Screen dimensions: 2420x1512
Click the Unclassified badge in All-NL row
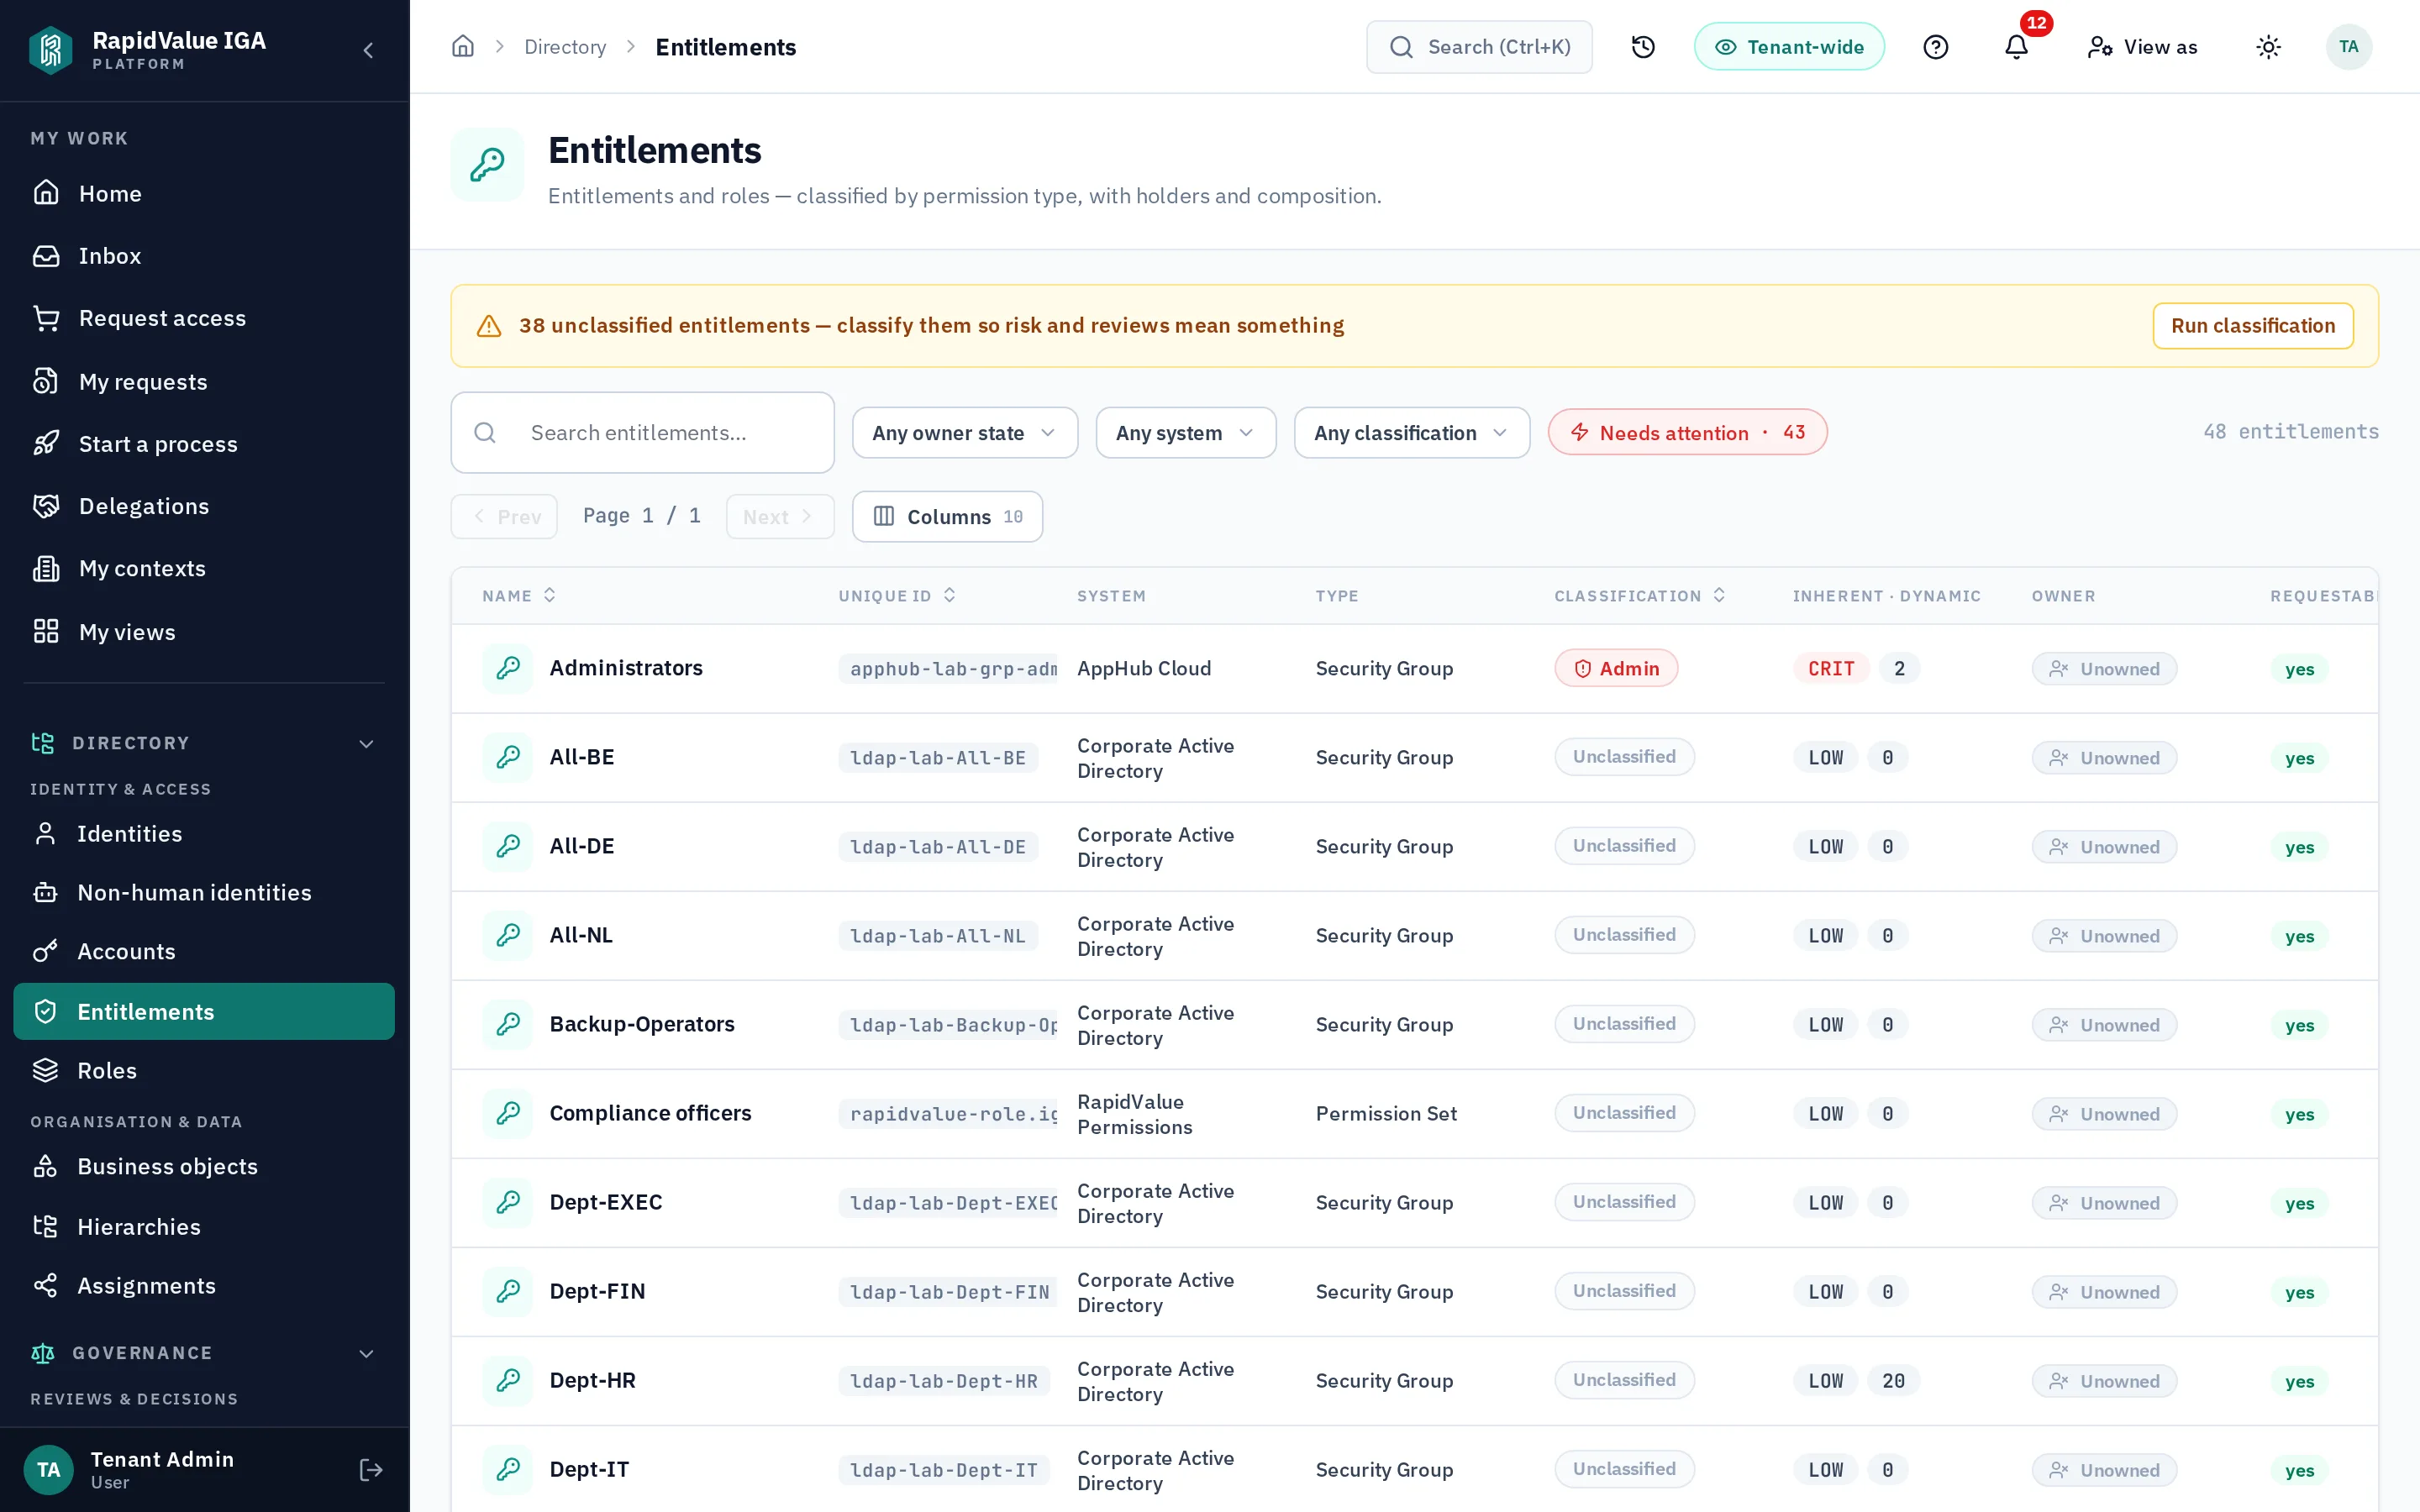click(1624, 935)
